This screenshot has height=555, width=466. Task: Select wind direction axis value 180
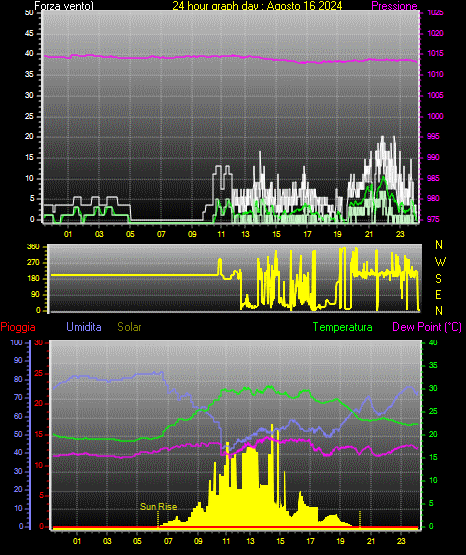pos(34,279)
